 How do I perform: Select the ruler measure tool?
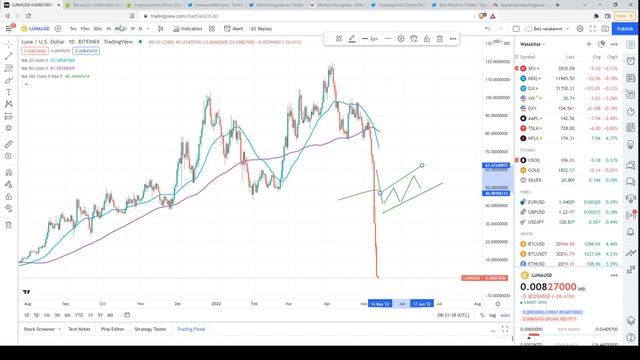(x=9, y=144)
